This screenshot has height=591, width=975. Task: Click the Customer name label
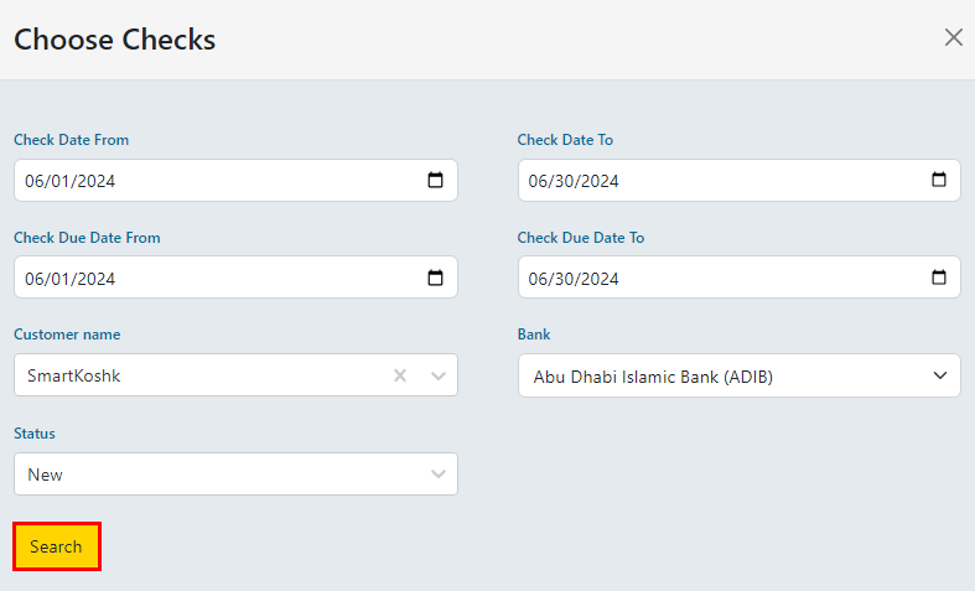coord(67,335)
